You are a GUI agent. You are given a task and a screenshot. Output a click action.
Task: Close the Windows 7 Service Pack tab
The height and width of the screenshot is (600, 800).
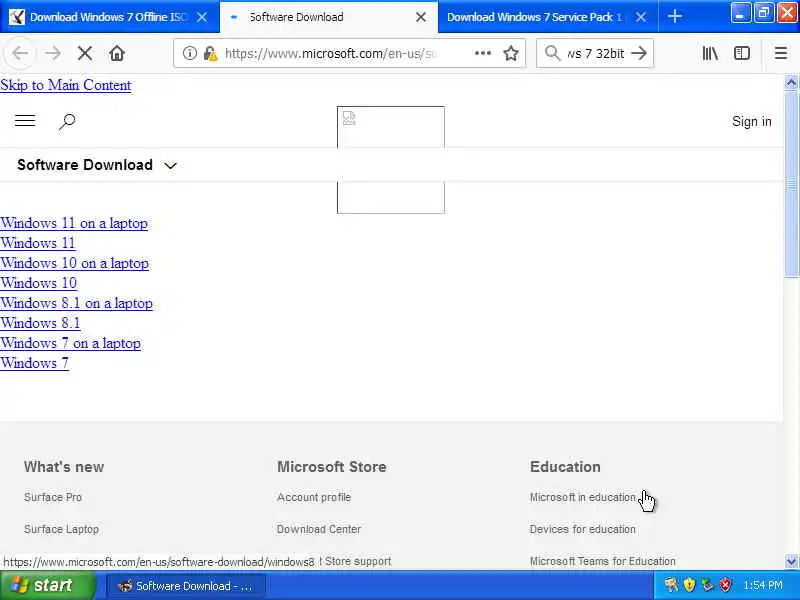(x=641, y=17)
